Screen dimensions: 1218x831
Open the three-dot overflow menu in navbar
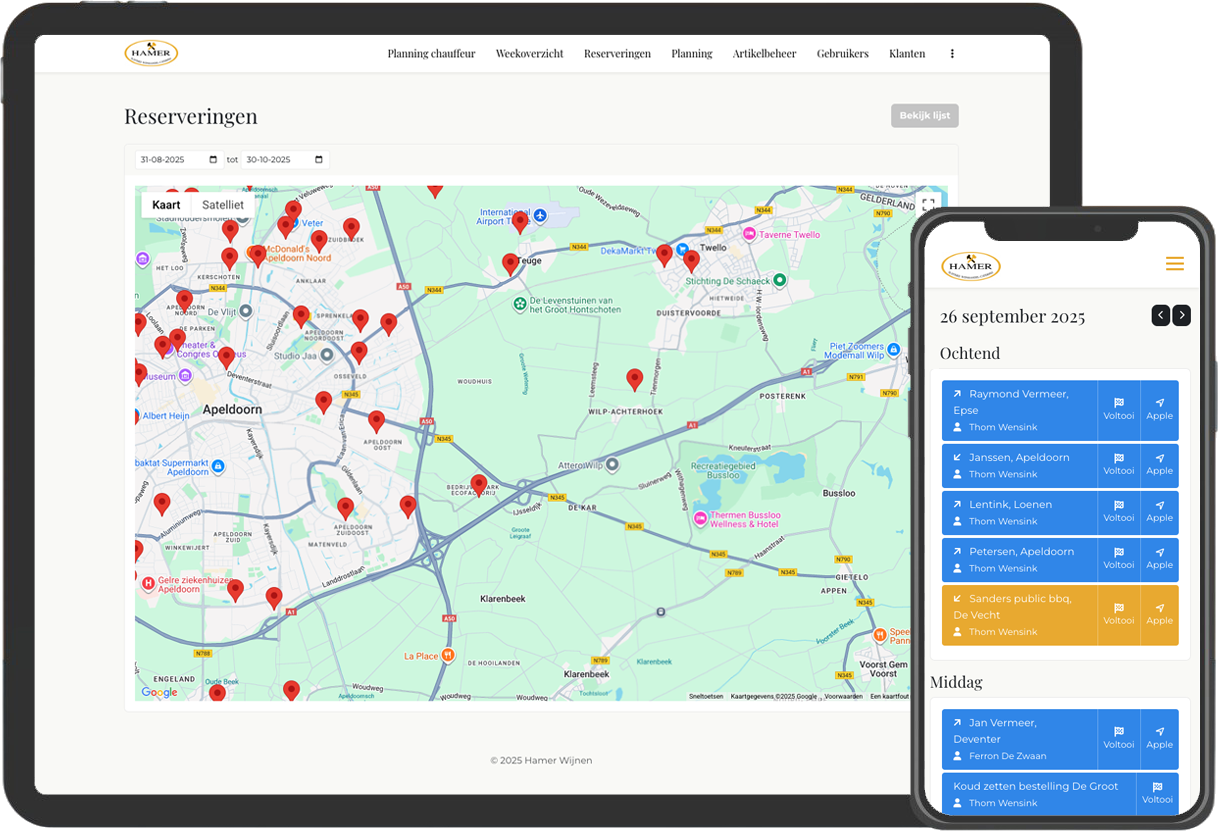(x=951, y=54)
